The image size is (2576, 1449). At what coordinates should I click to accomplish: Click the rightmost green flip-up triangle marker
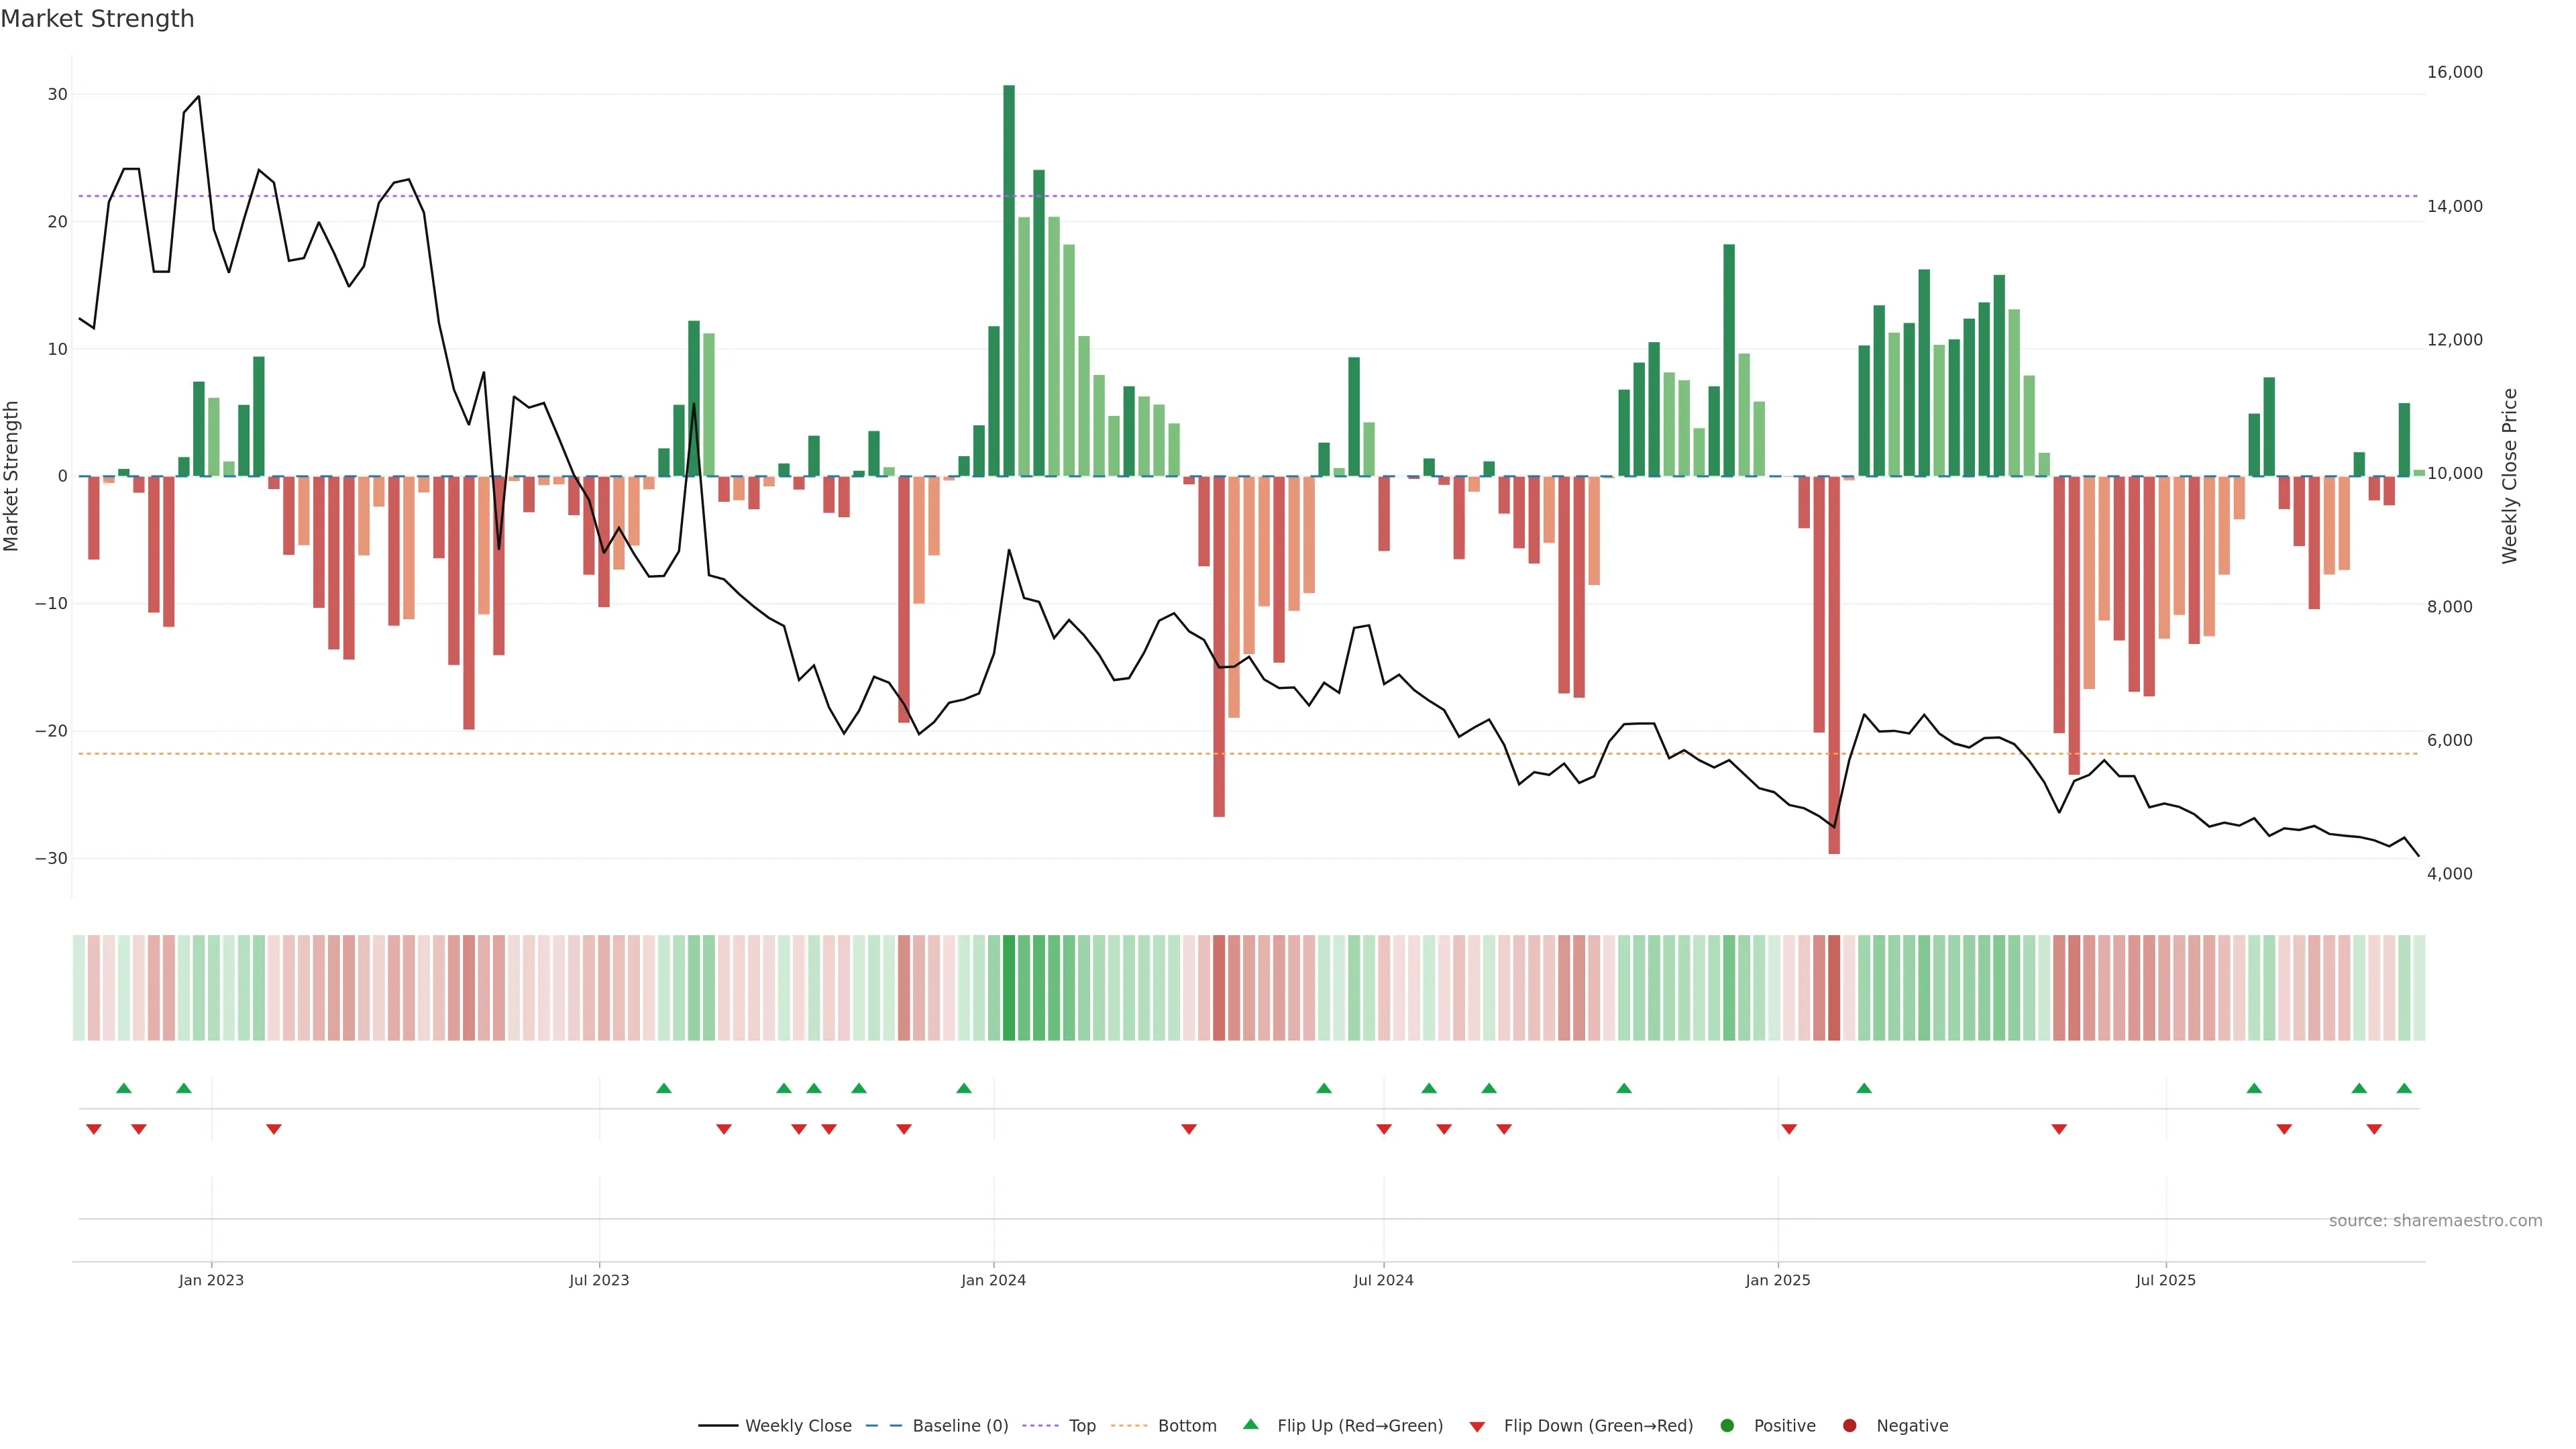pyautogui.click(x=2404, y=1088)
